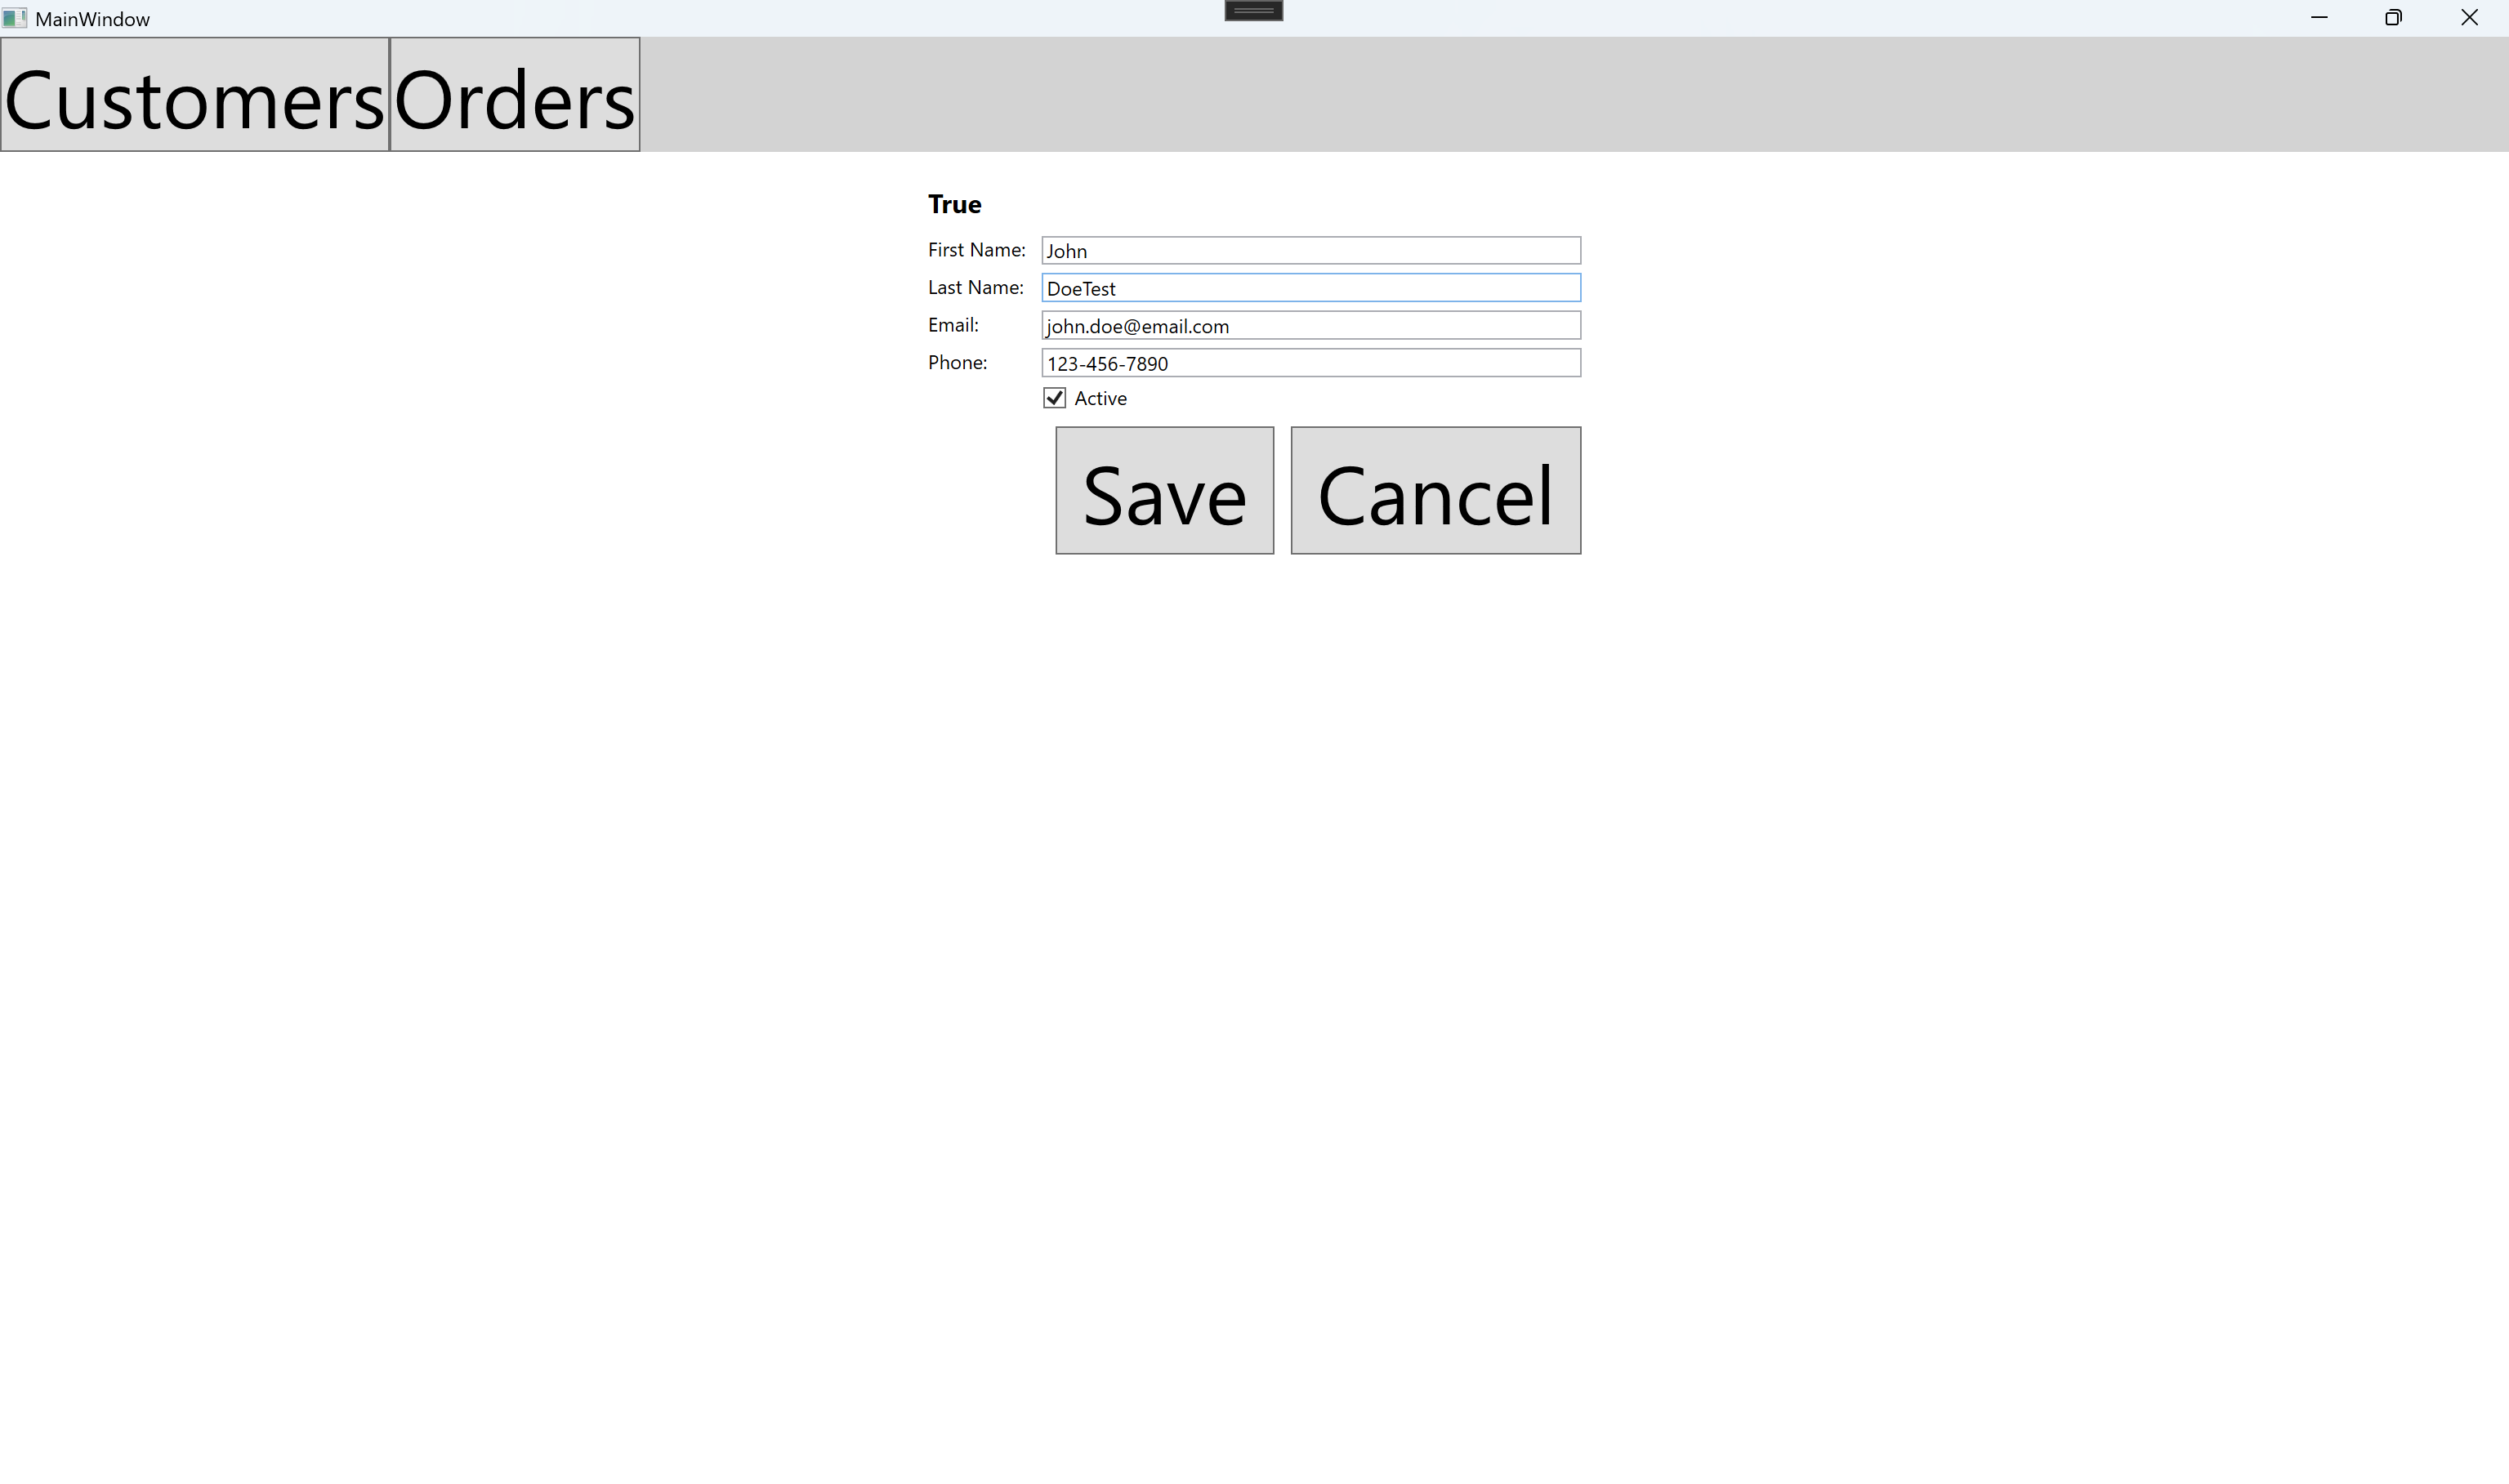Select the Email text box
The height and width of the screenshot is (1484, 2509).
tap(1311, 326)
